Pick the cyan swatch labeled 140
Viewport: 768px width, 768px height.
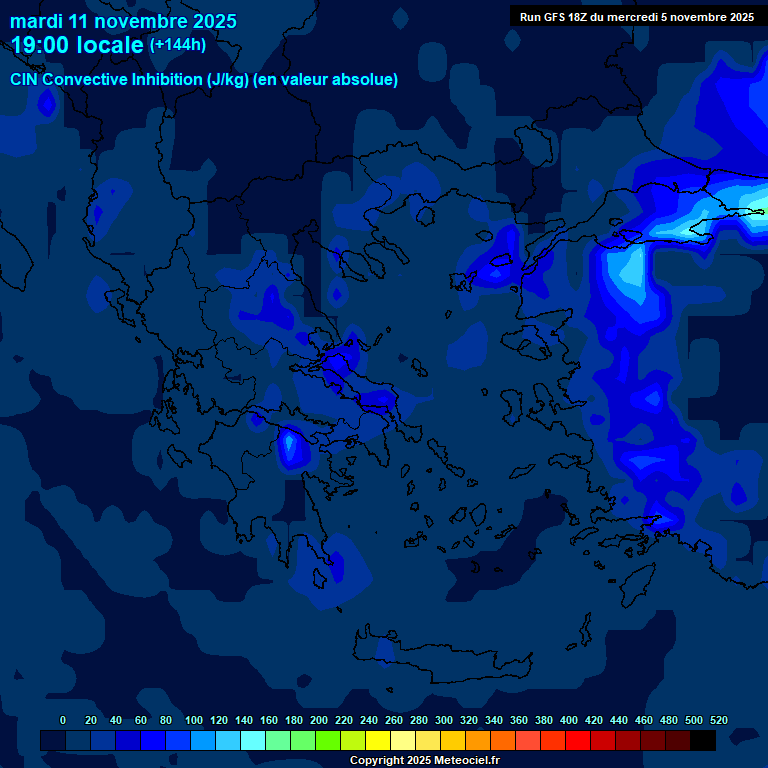[228, 740]
